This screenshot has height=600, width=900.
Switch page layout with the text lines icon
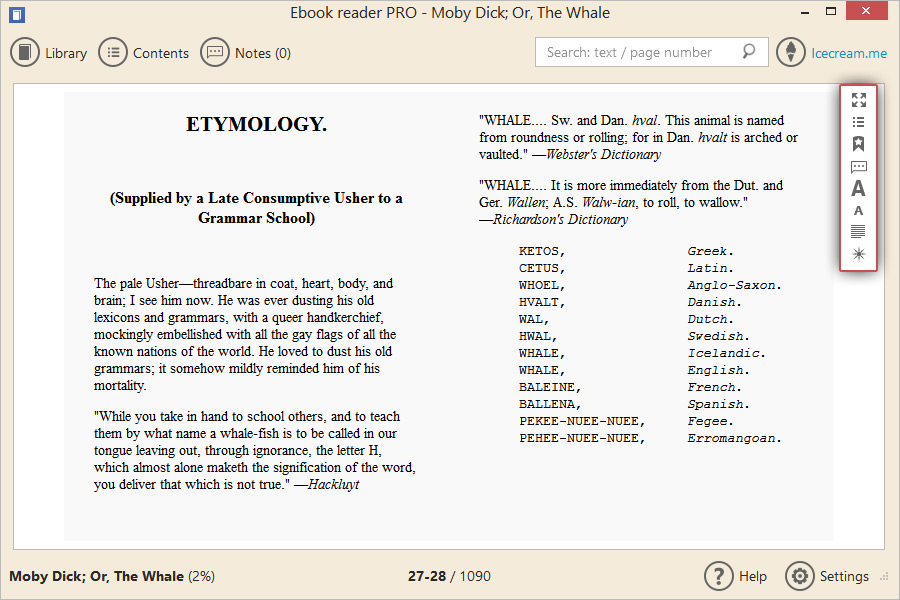[x=858, y=232]
